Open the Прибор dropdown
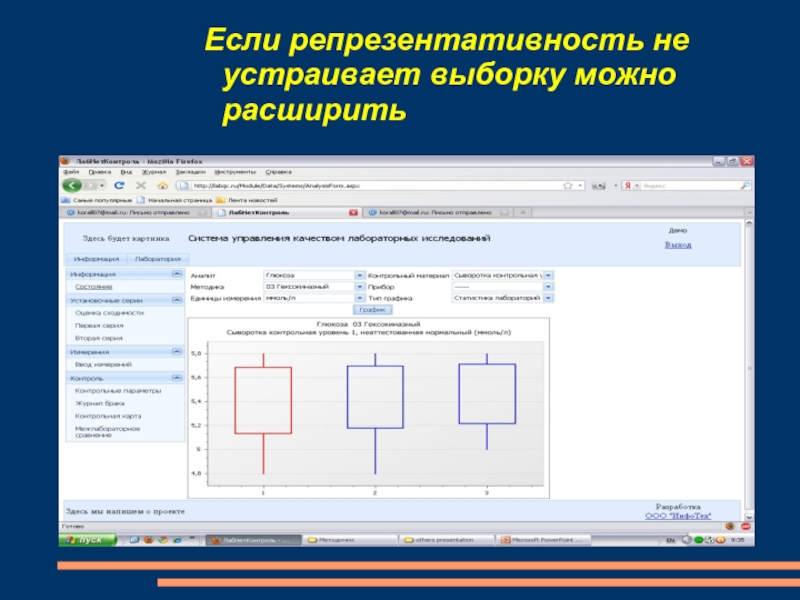Image resolution: width=800 pixels, height=600 pixels. 548,287
